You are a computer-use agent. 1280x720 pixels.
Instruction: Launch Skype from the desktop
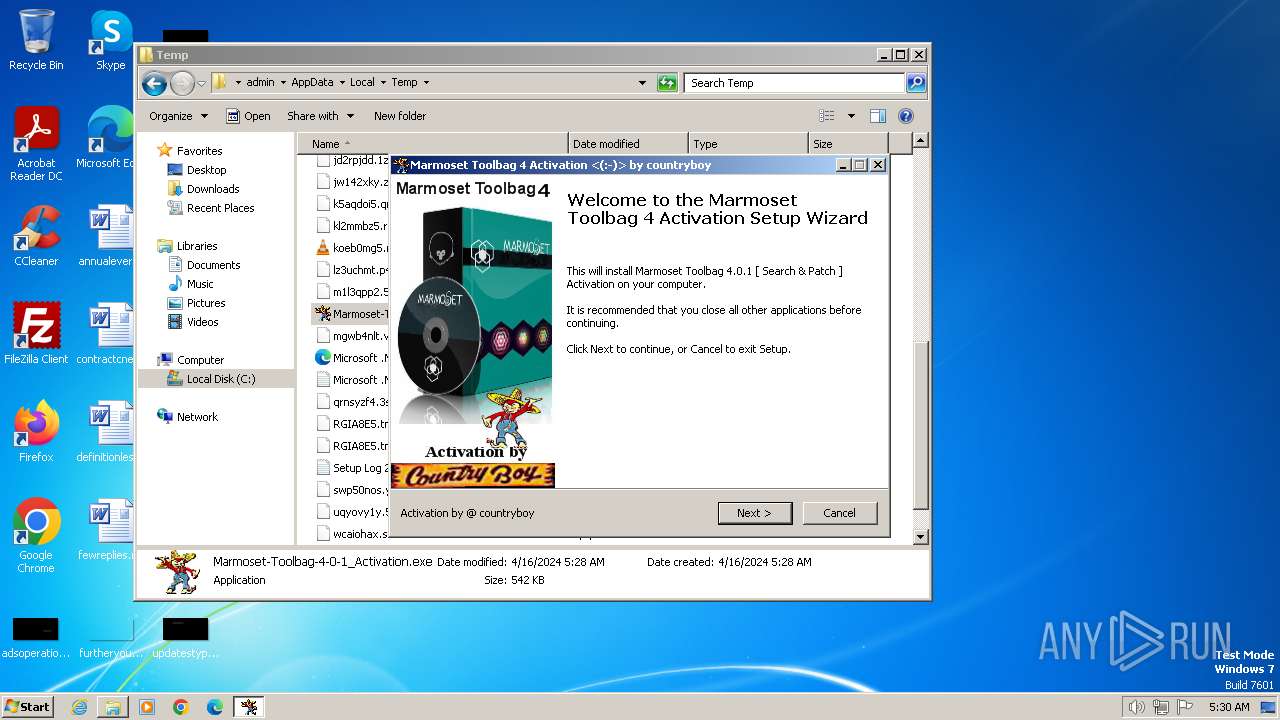(110, 40)
